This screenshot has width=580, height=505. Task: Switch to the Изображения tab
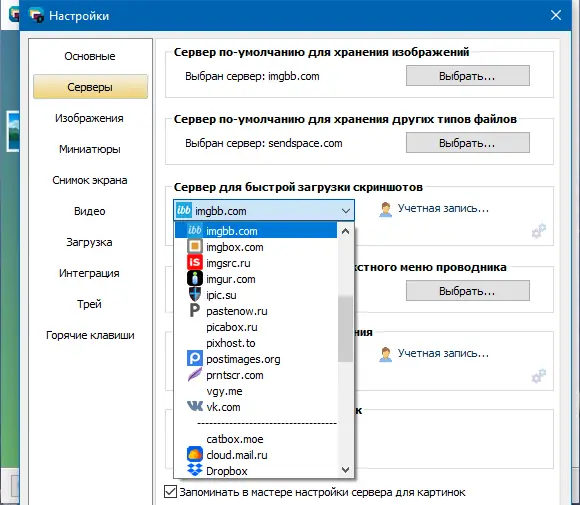(x=90, y=118)
